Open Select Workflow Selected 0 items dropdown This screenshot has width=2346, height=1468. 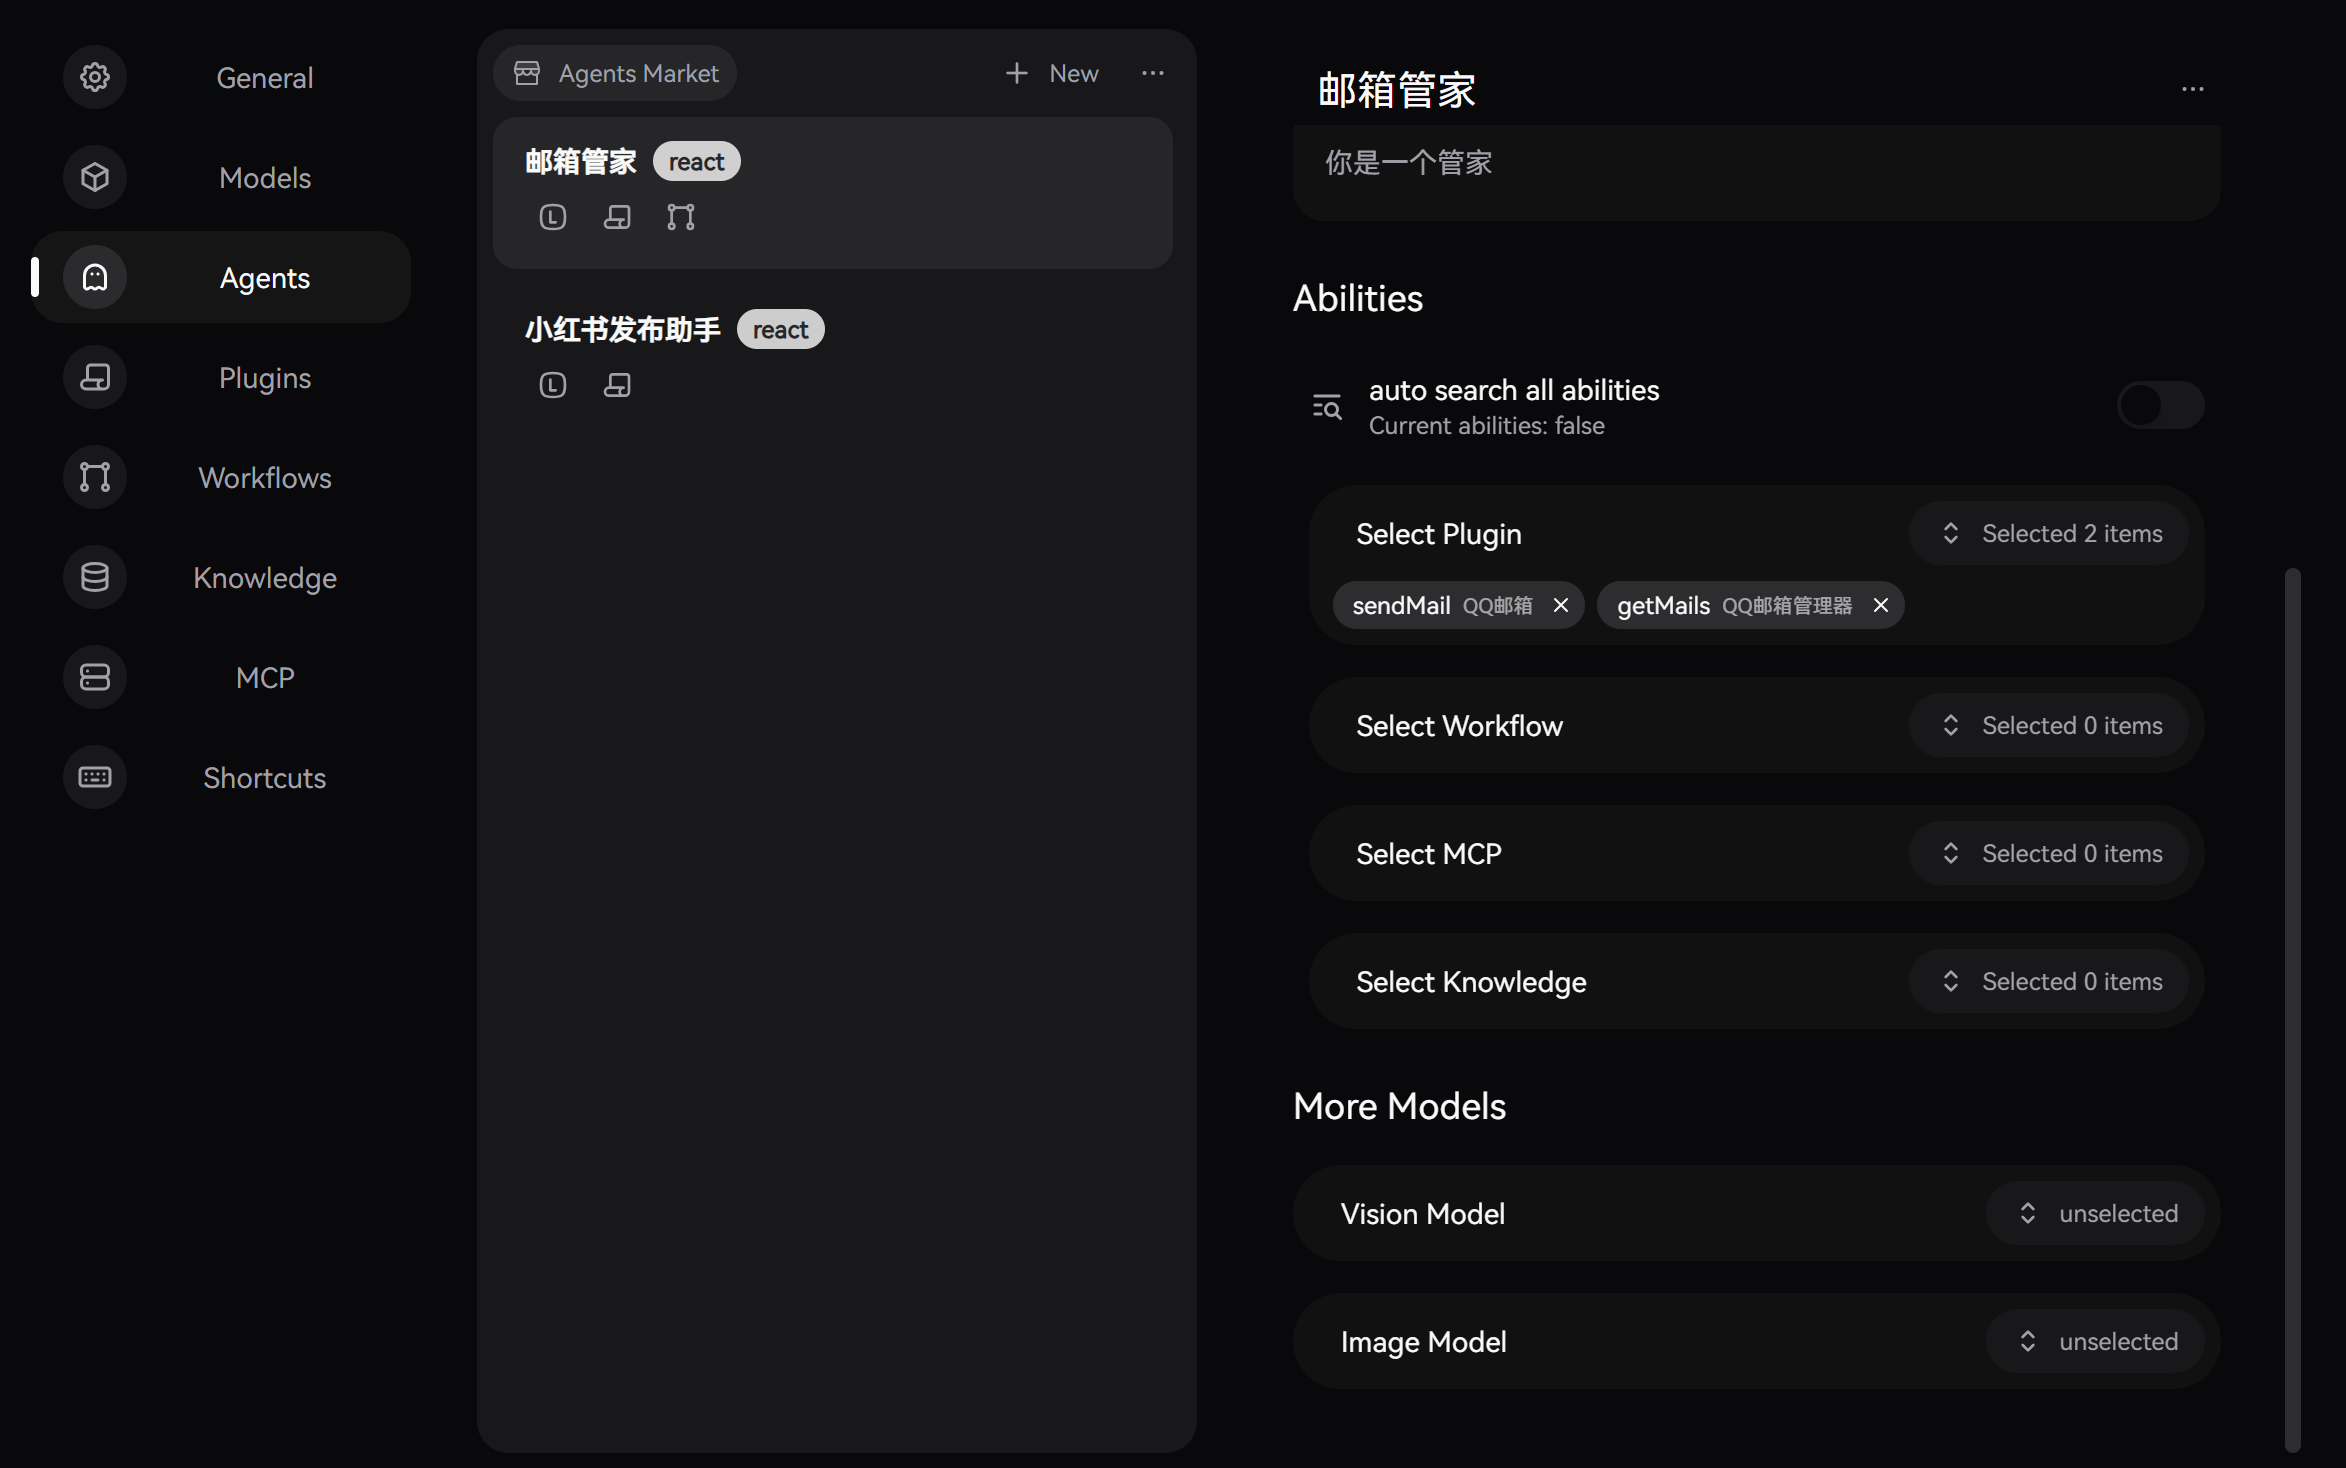tap(2049, 725)
